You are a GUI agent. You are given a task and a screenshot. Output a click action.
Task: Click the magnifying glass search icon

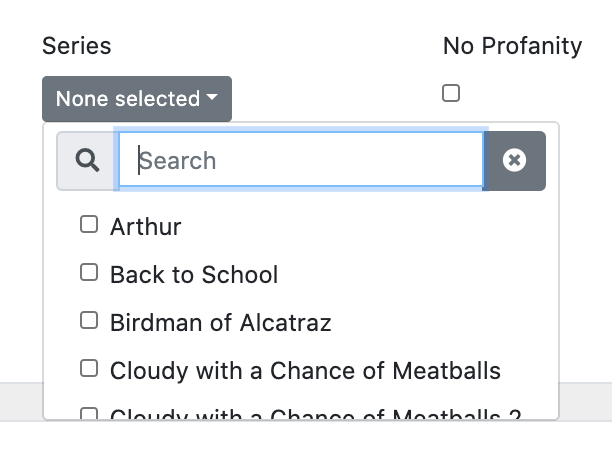pyautogui.click(x=87, y=160)
